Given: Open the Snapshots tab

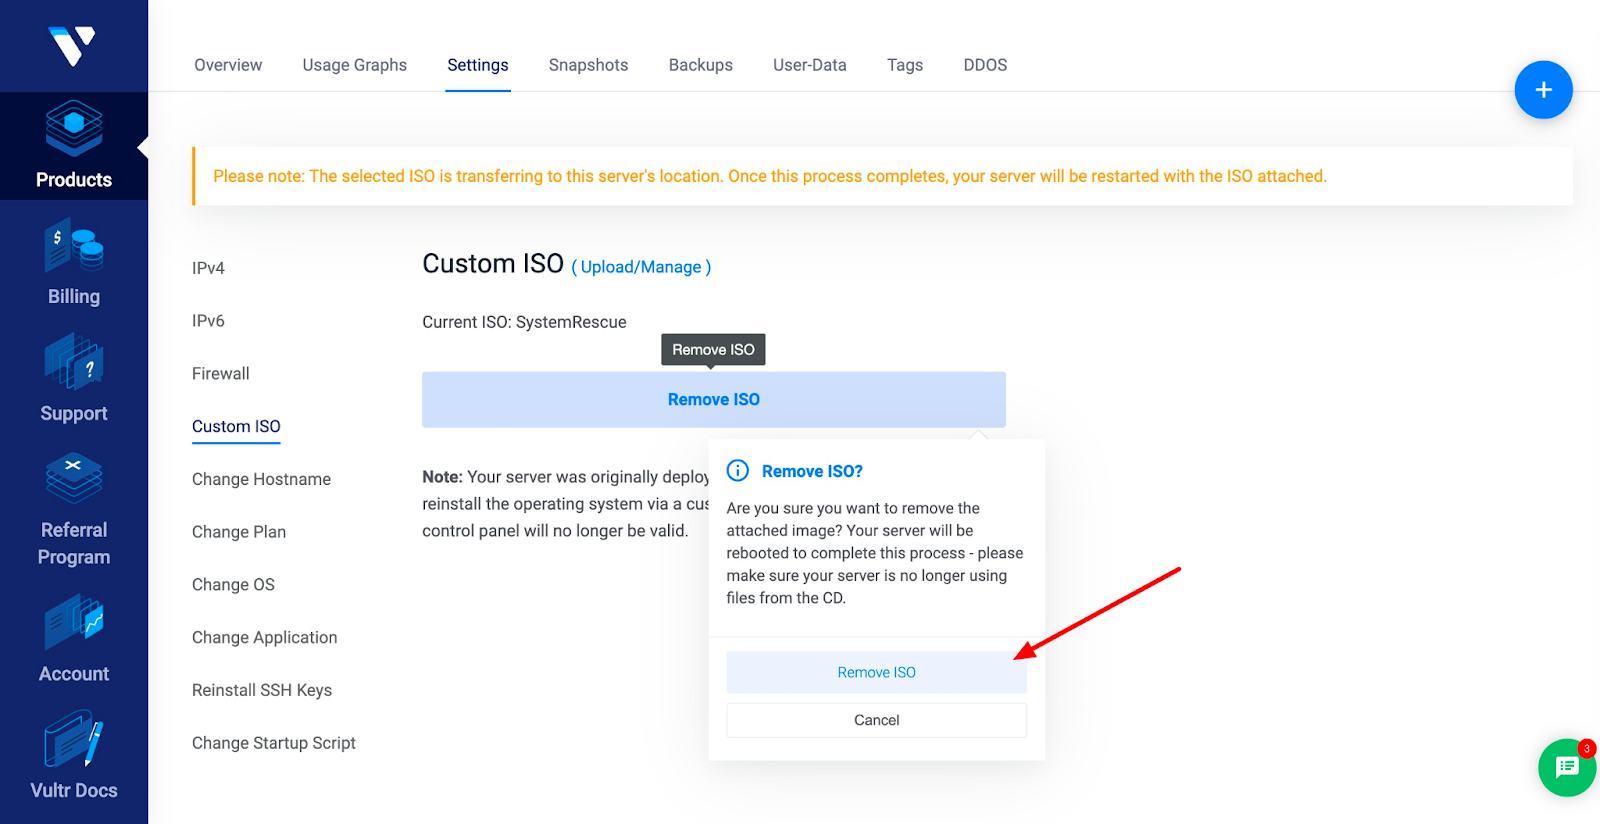Looking at the screenshot, I should point(588,65).
